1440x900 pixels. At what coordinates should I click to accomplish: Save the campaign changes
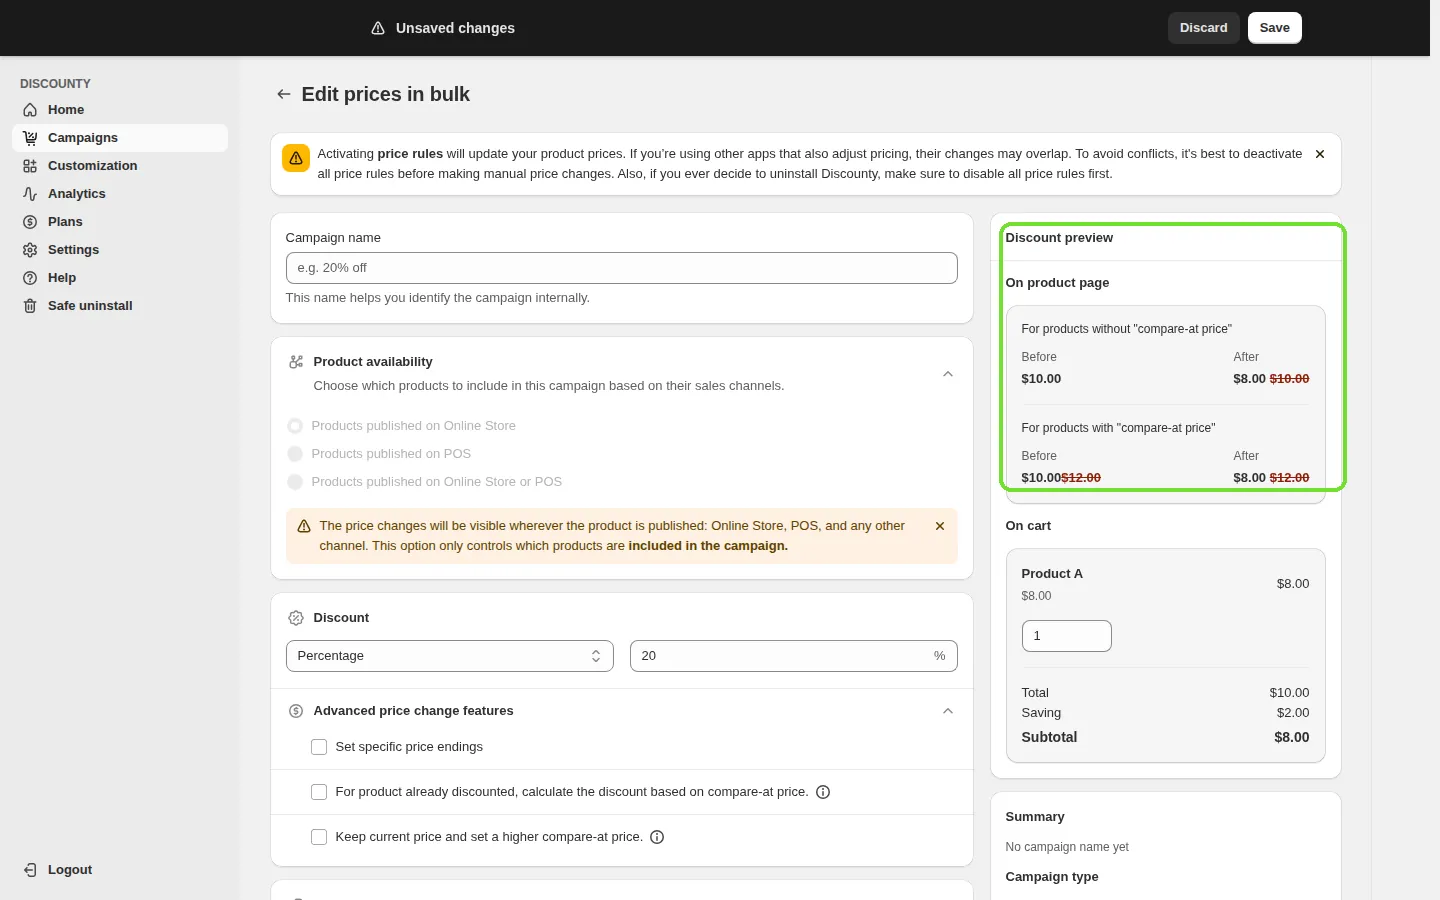[1275, 28]
